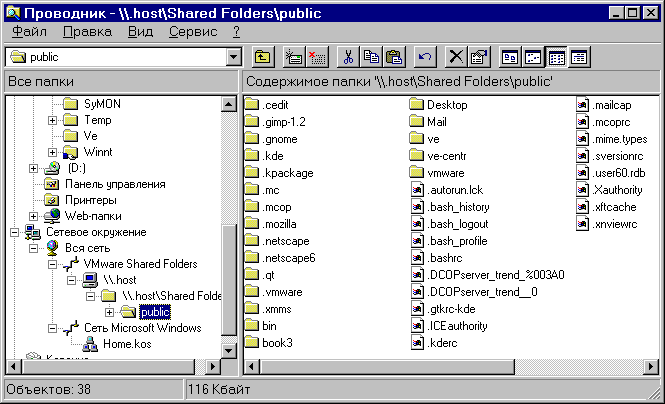
Task: Collapse the Сеть Microsoft Windows node
Action: pyautogui.click(x=52, y=328)
